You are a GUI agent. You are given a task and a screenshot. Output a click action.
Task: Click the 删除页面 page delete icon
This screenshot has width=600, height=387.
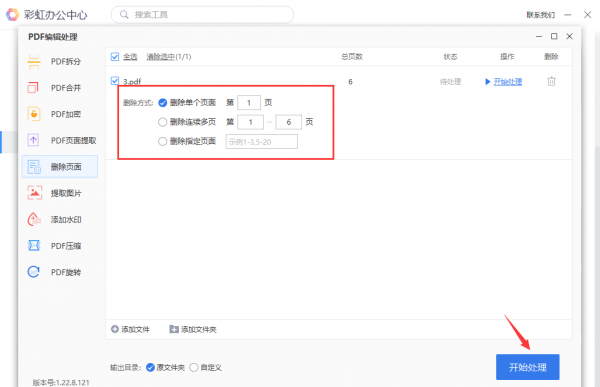pyautogui.click(x=34, y=167)
